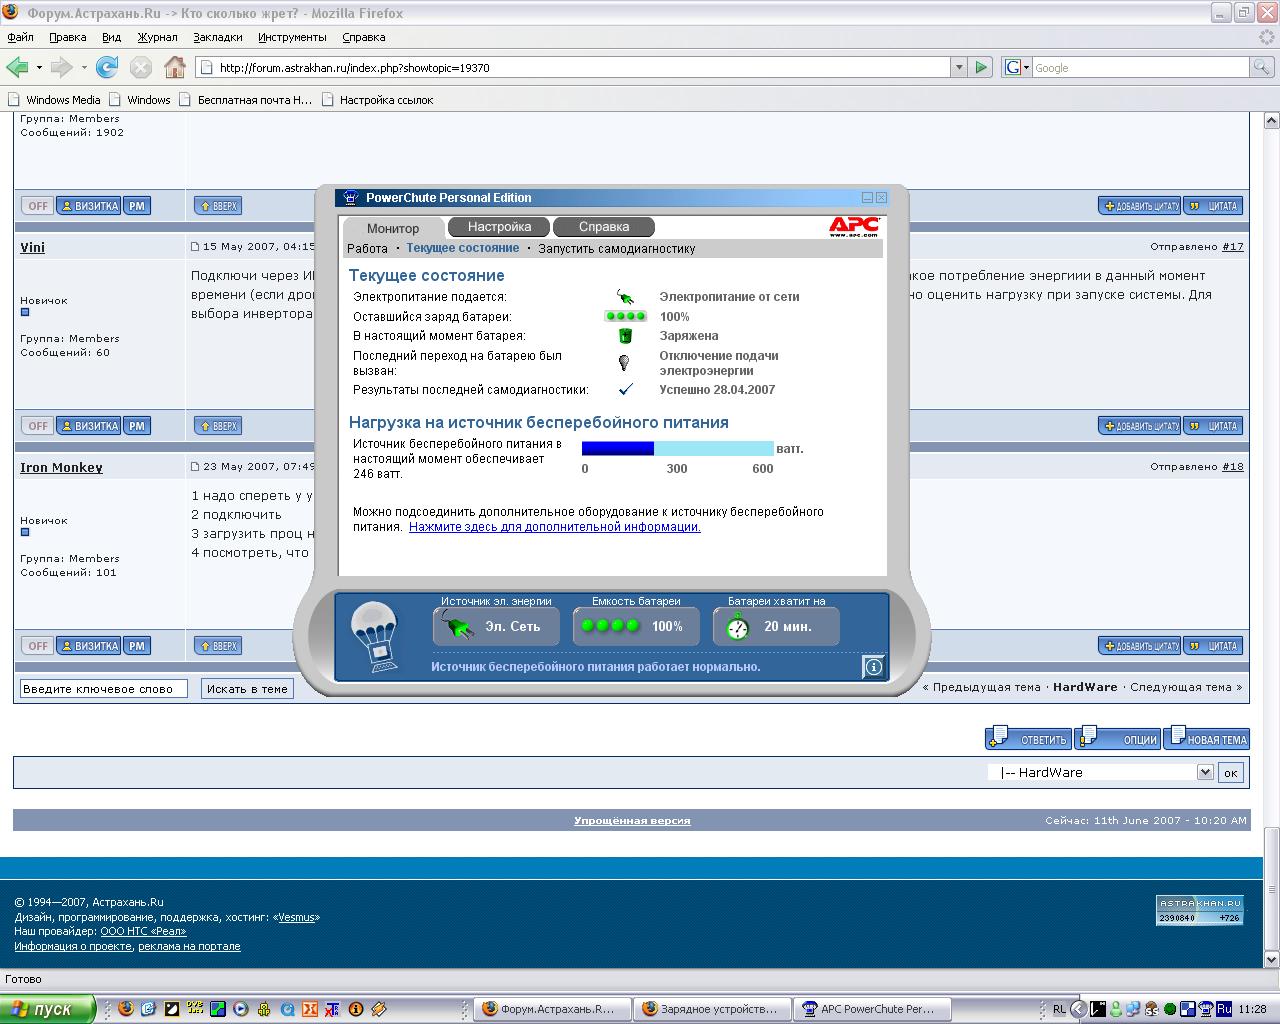Launch Windows Media Player from quick launch
The height and width of the screenshot is (1024, 1280).
[240, 1009]
